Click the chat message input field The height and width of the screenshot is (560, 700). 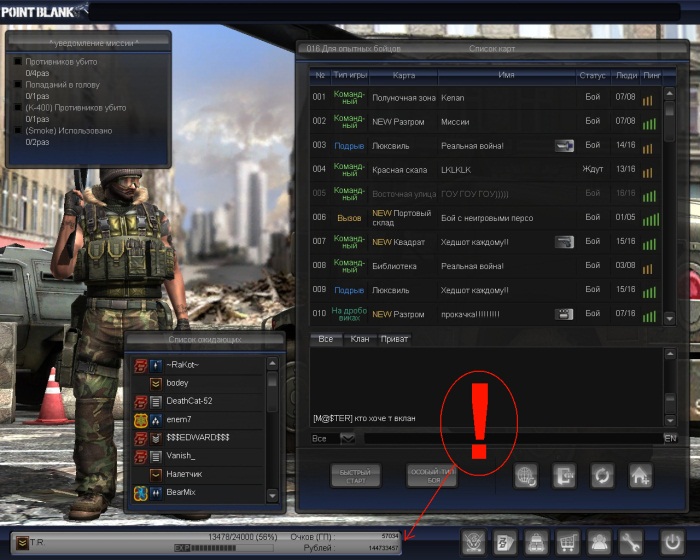point(513,439)
